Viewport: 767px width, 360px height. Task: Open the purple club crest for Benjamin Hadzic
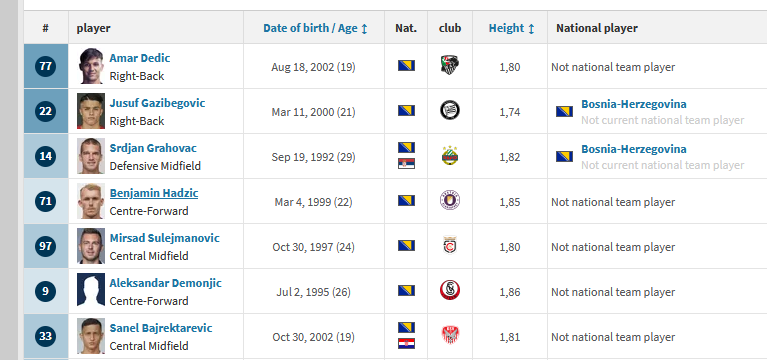point(450,201)
